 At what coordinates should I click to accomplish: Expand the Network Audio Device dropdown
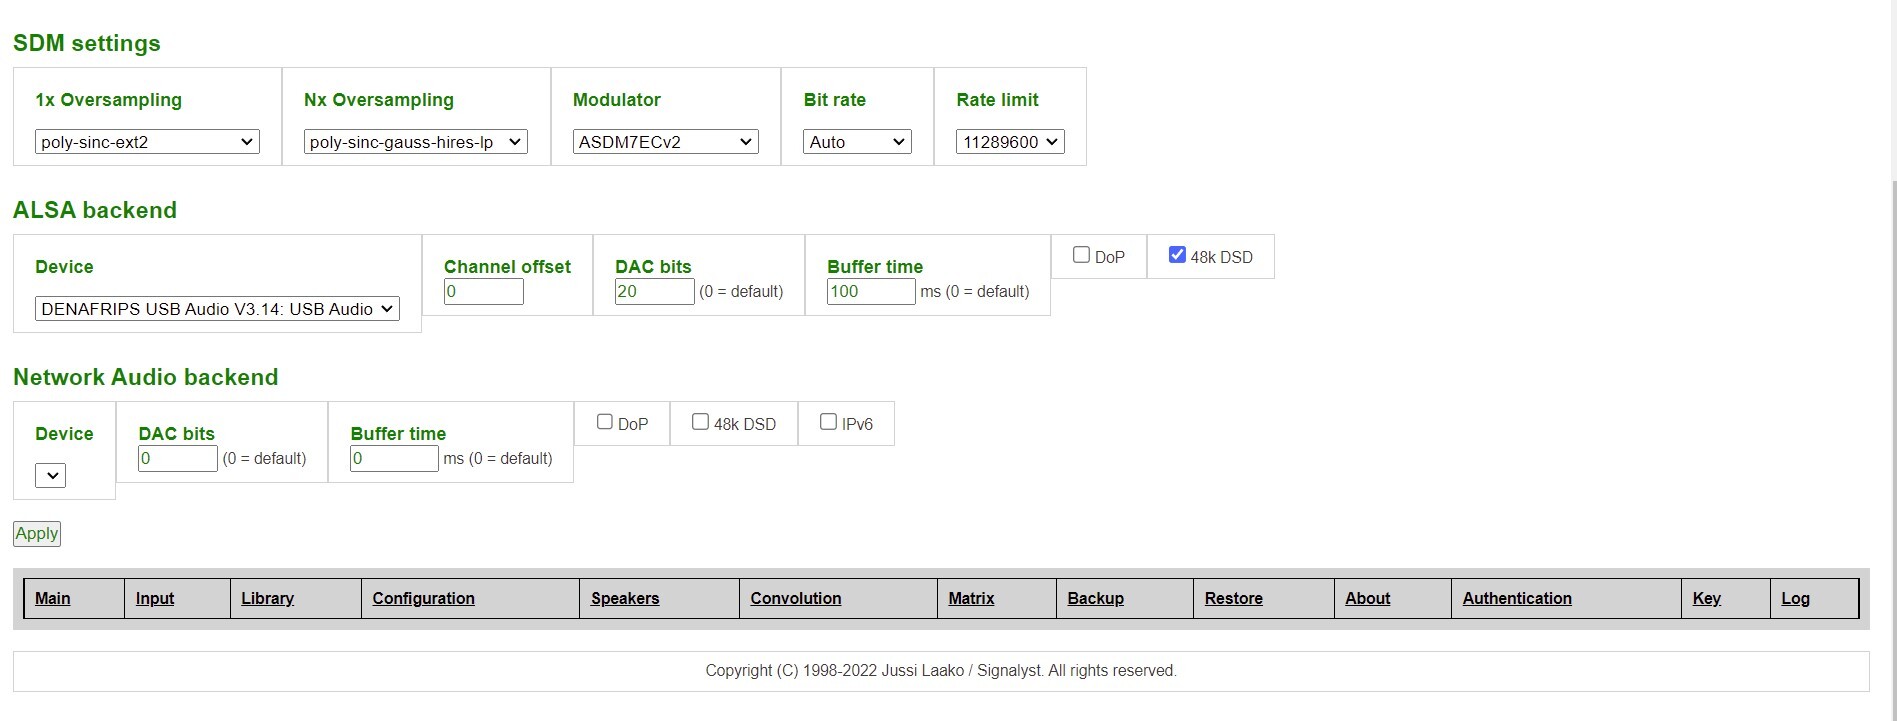coord(50,476)
